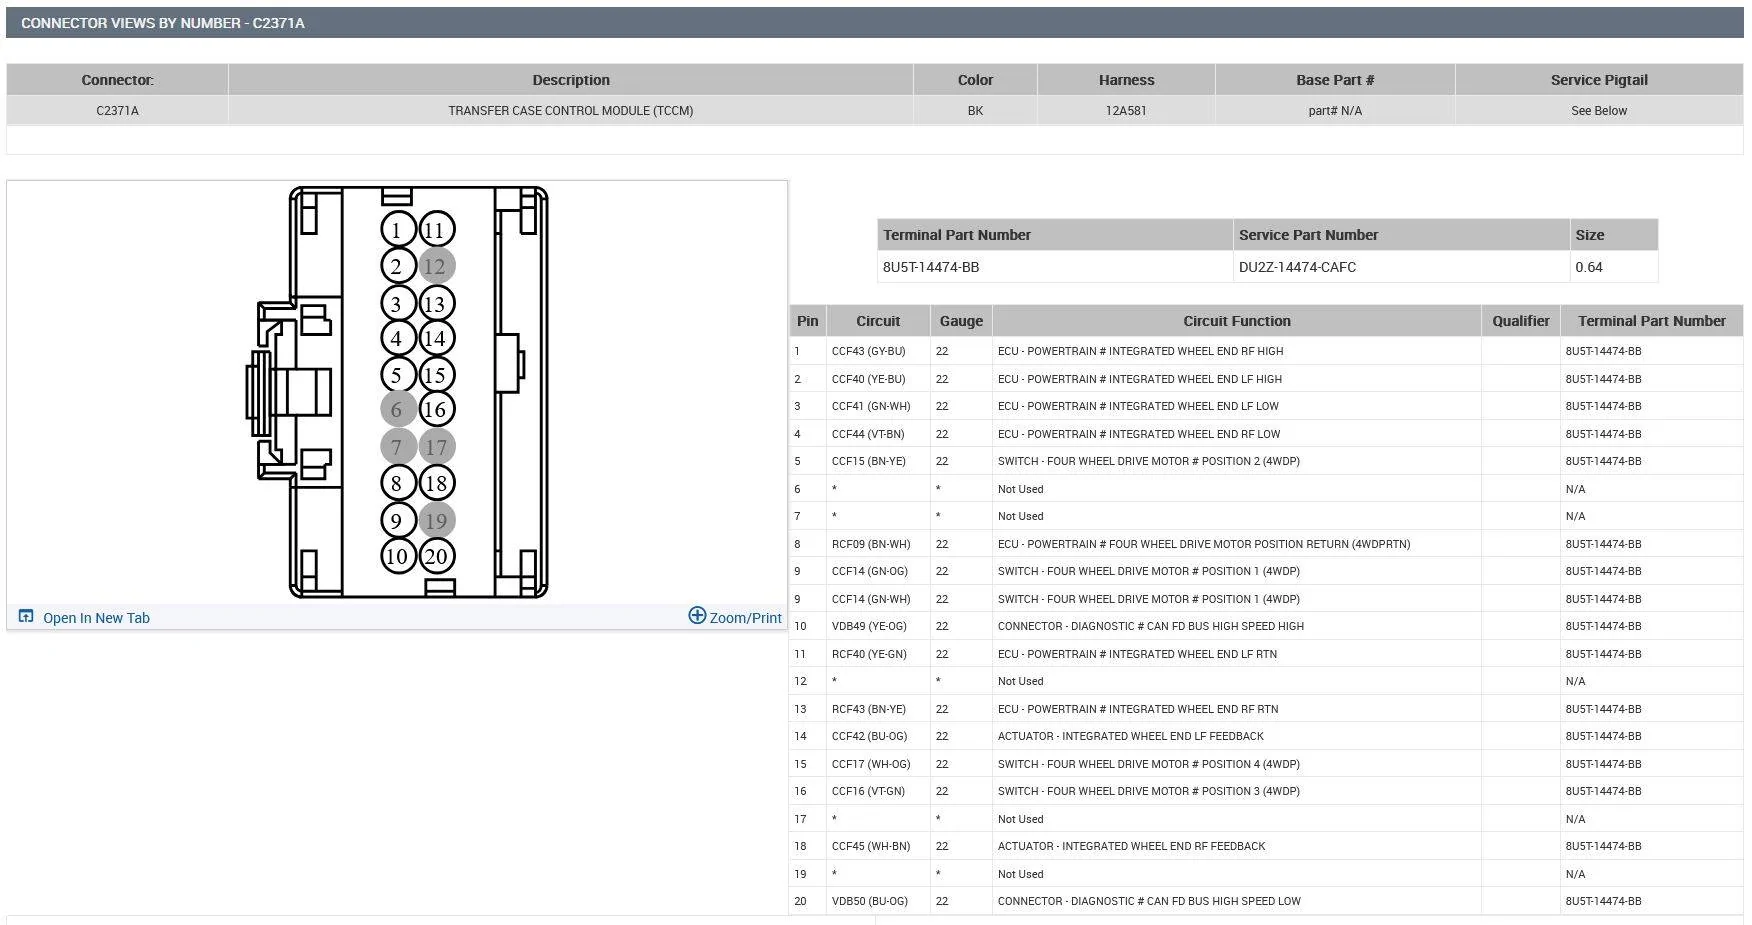
Task: Click the Service Pigtail header cell
Action: click(x=1598, y=80)
